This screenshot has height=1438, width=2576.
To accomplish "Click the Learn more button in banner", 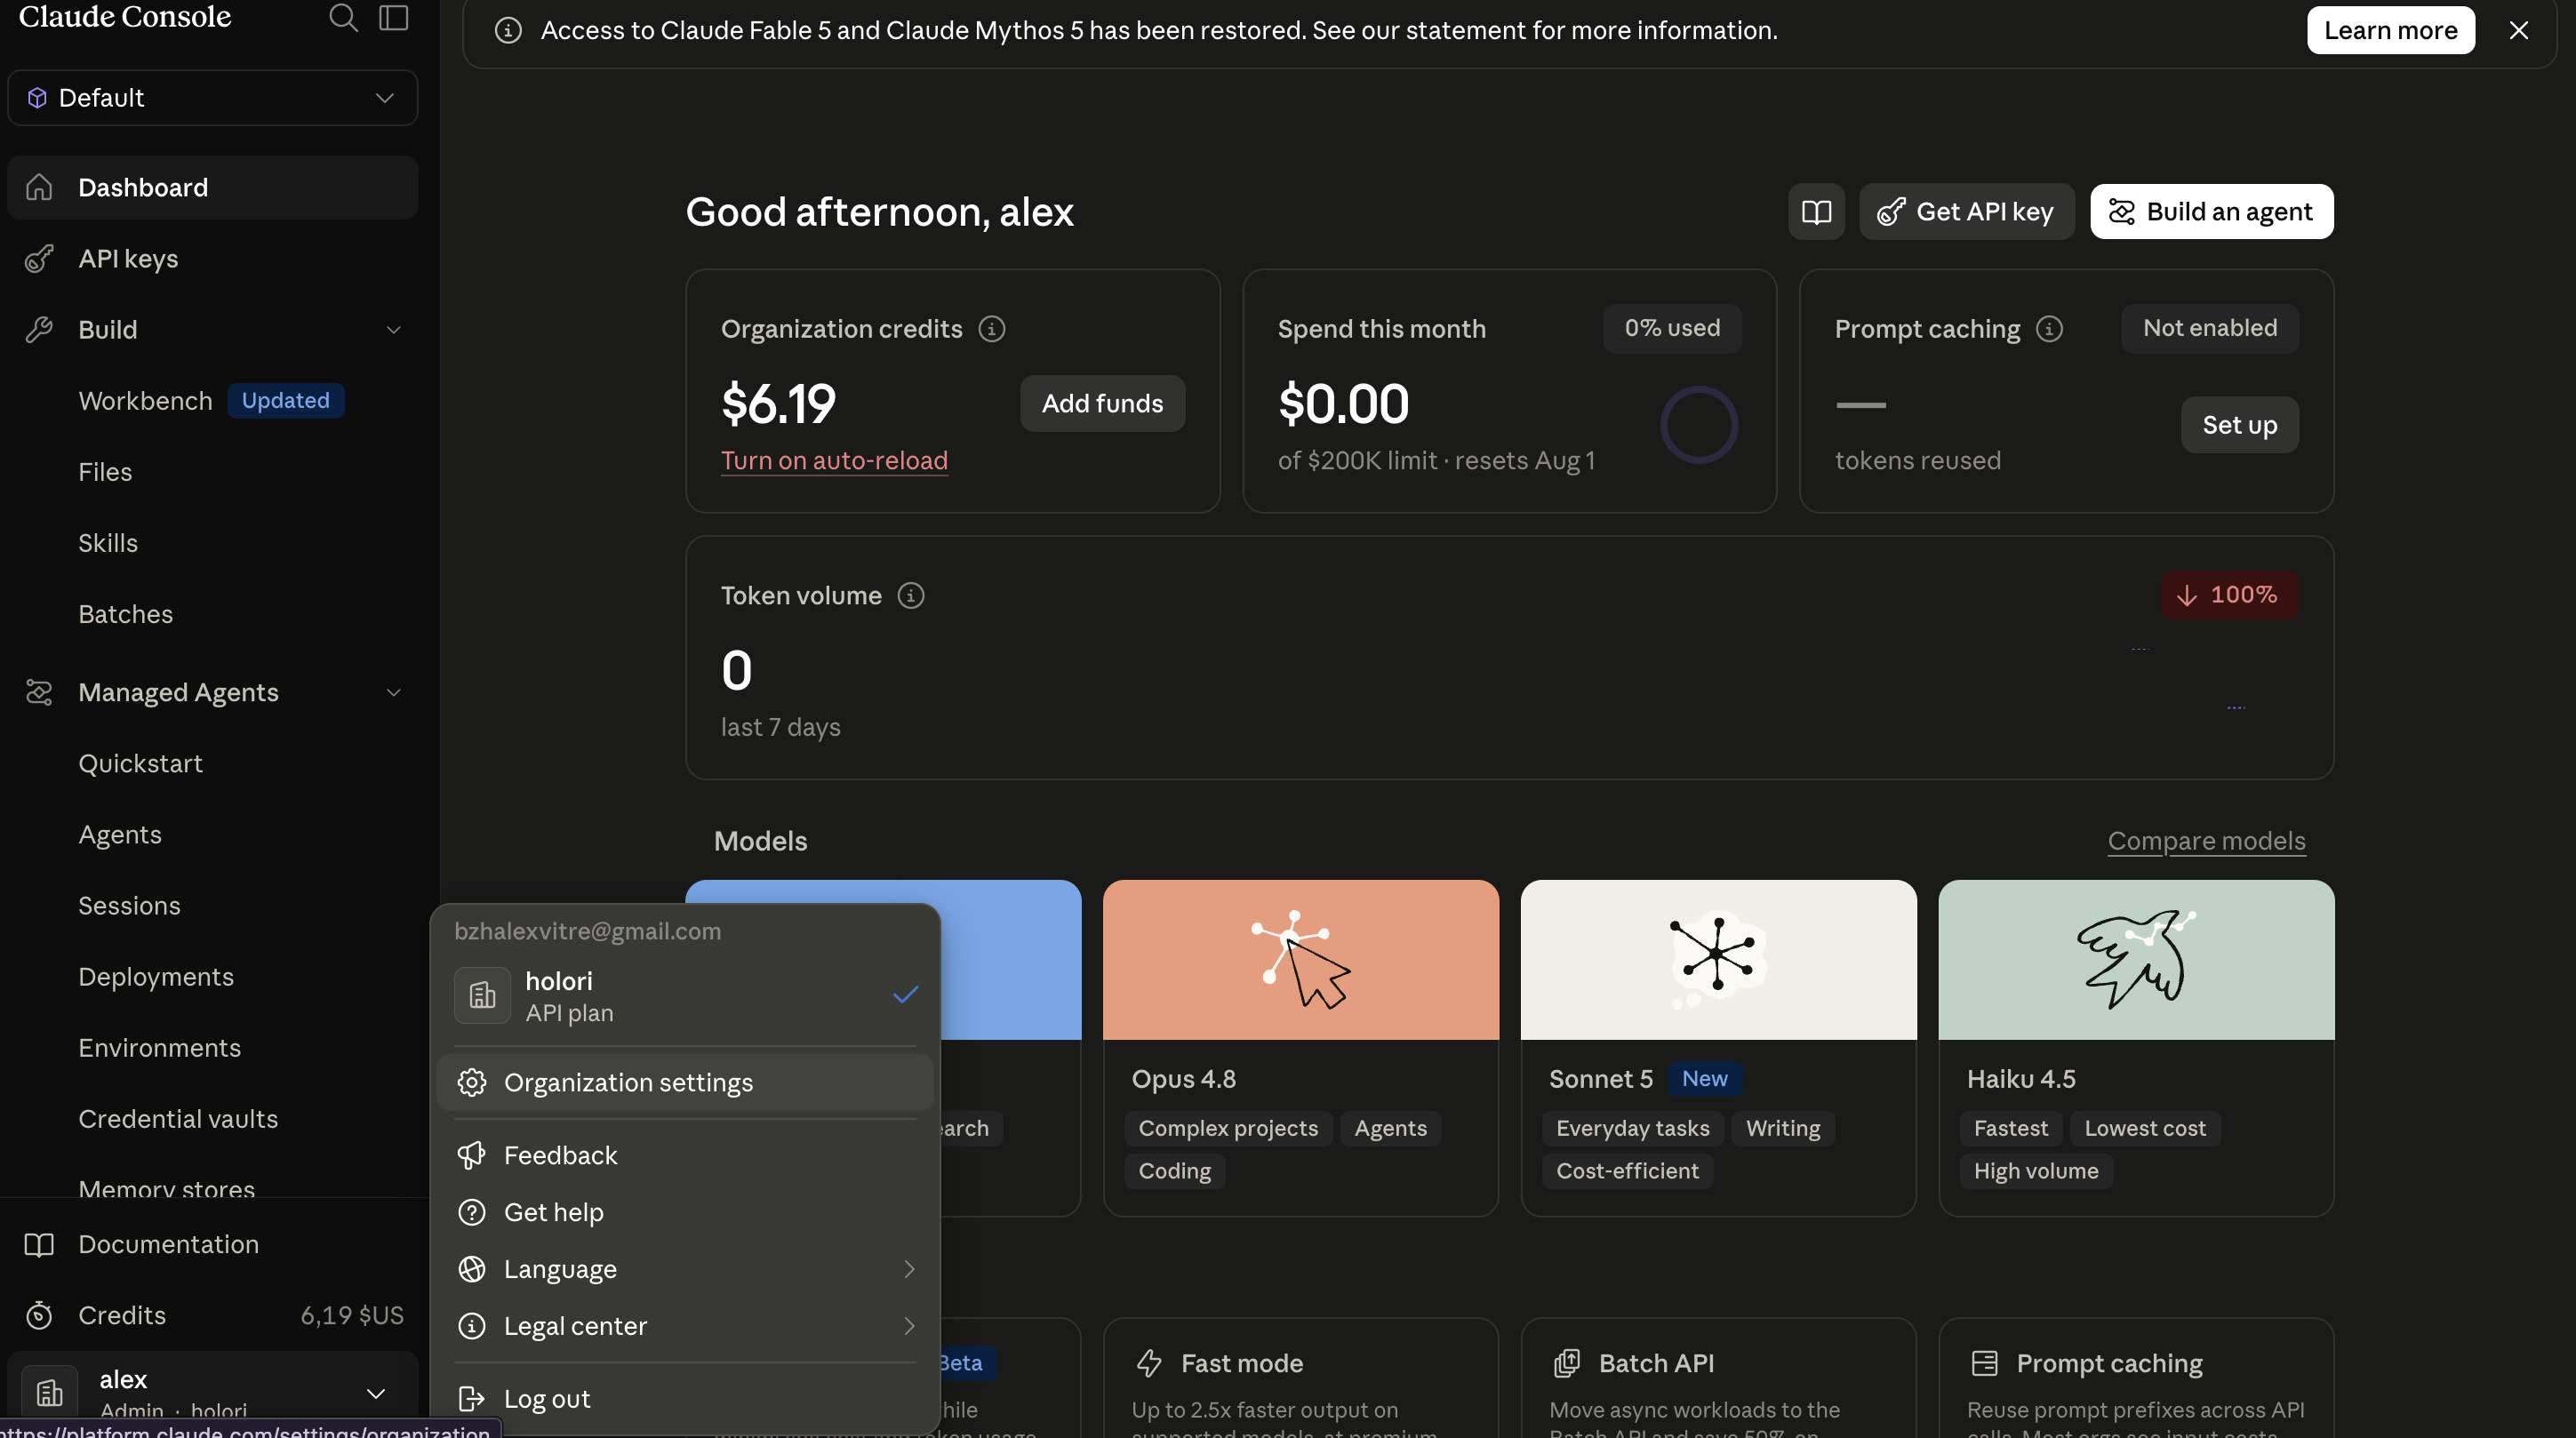I will [2390, 30].
